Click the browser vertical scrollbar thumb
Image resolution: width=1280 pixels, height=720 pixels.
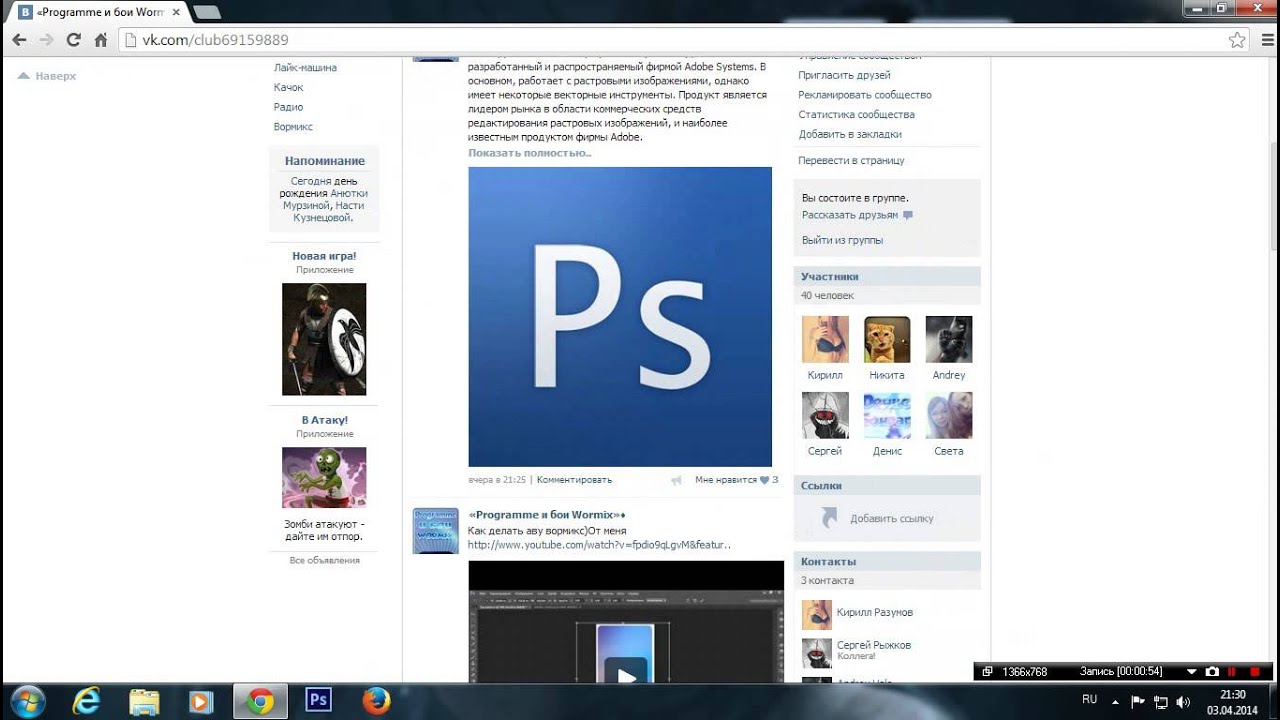point(1273,195)
